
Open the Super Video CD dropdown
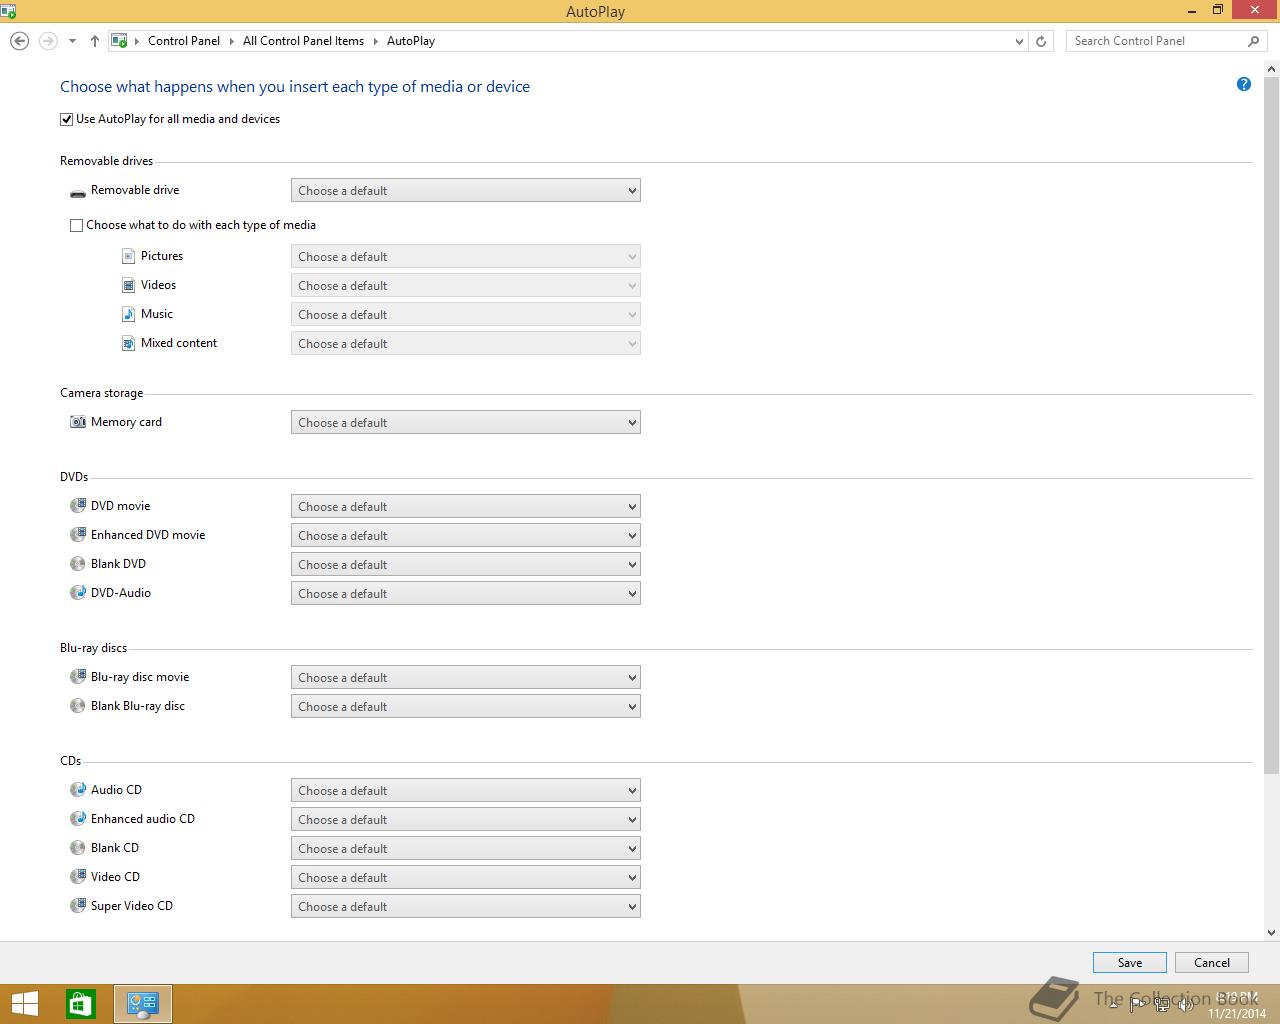pyautogui.click(x=466, y=907)
